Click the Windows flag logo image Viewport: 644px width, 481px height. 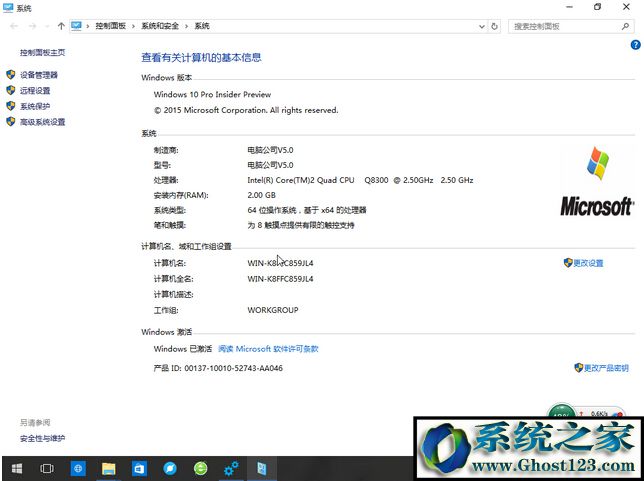tap(598, 163)
